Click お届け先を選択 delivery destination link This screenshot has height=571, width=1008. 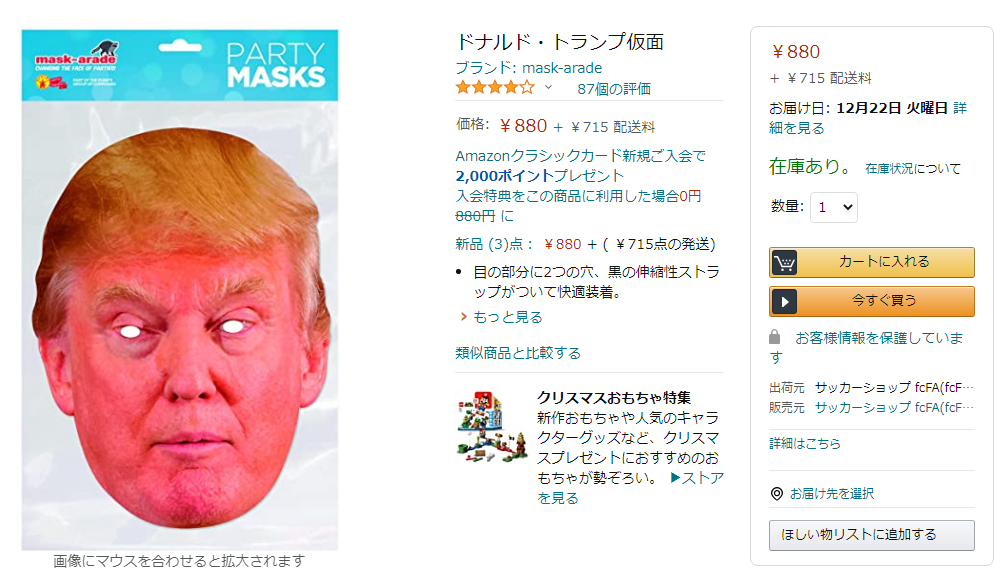(832, 494)
